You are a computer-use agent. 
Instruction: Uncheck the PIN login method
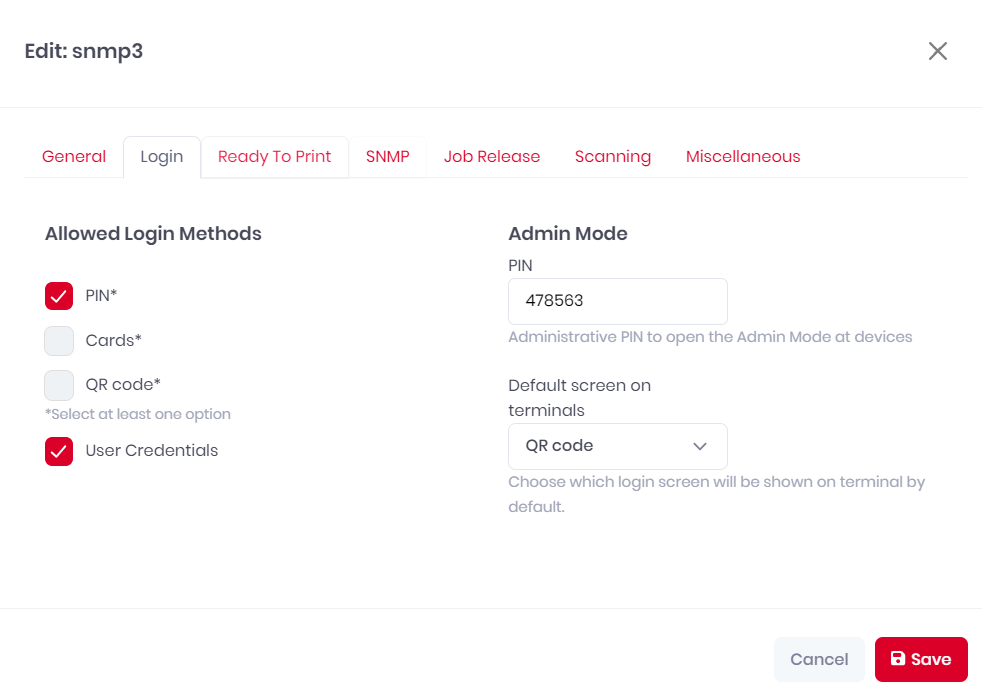coord(59,296)
